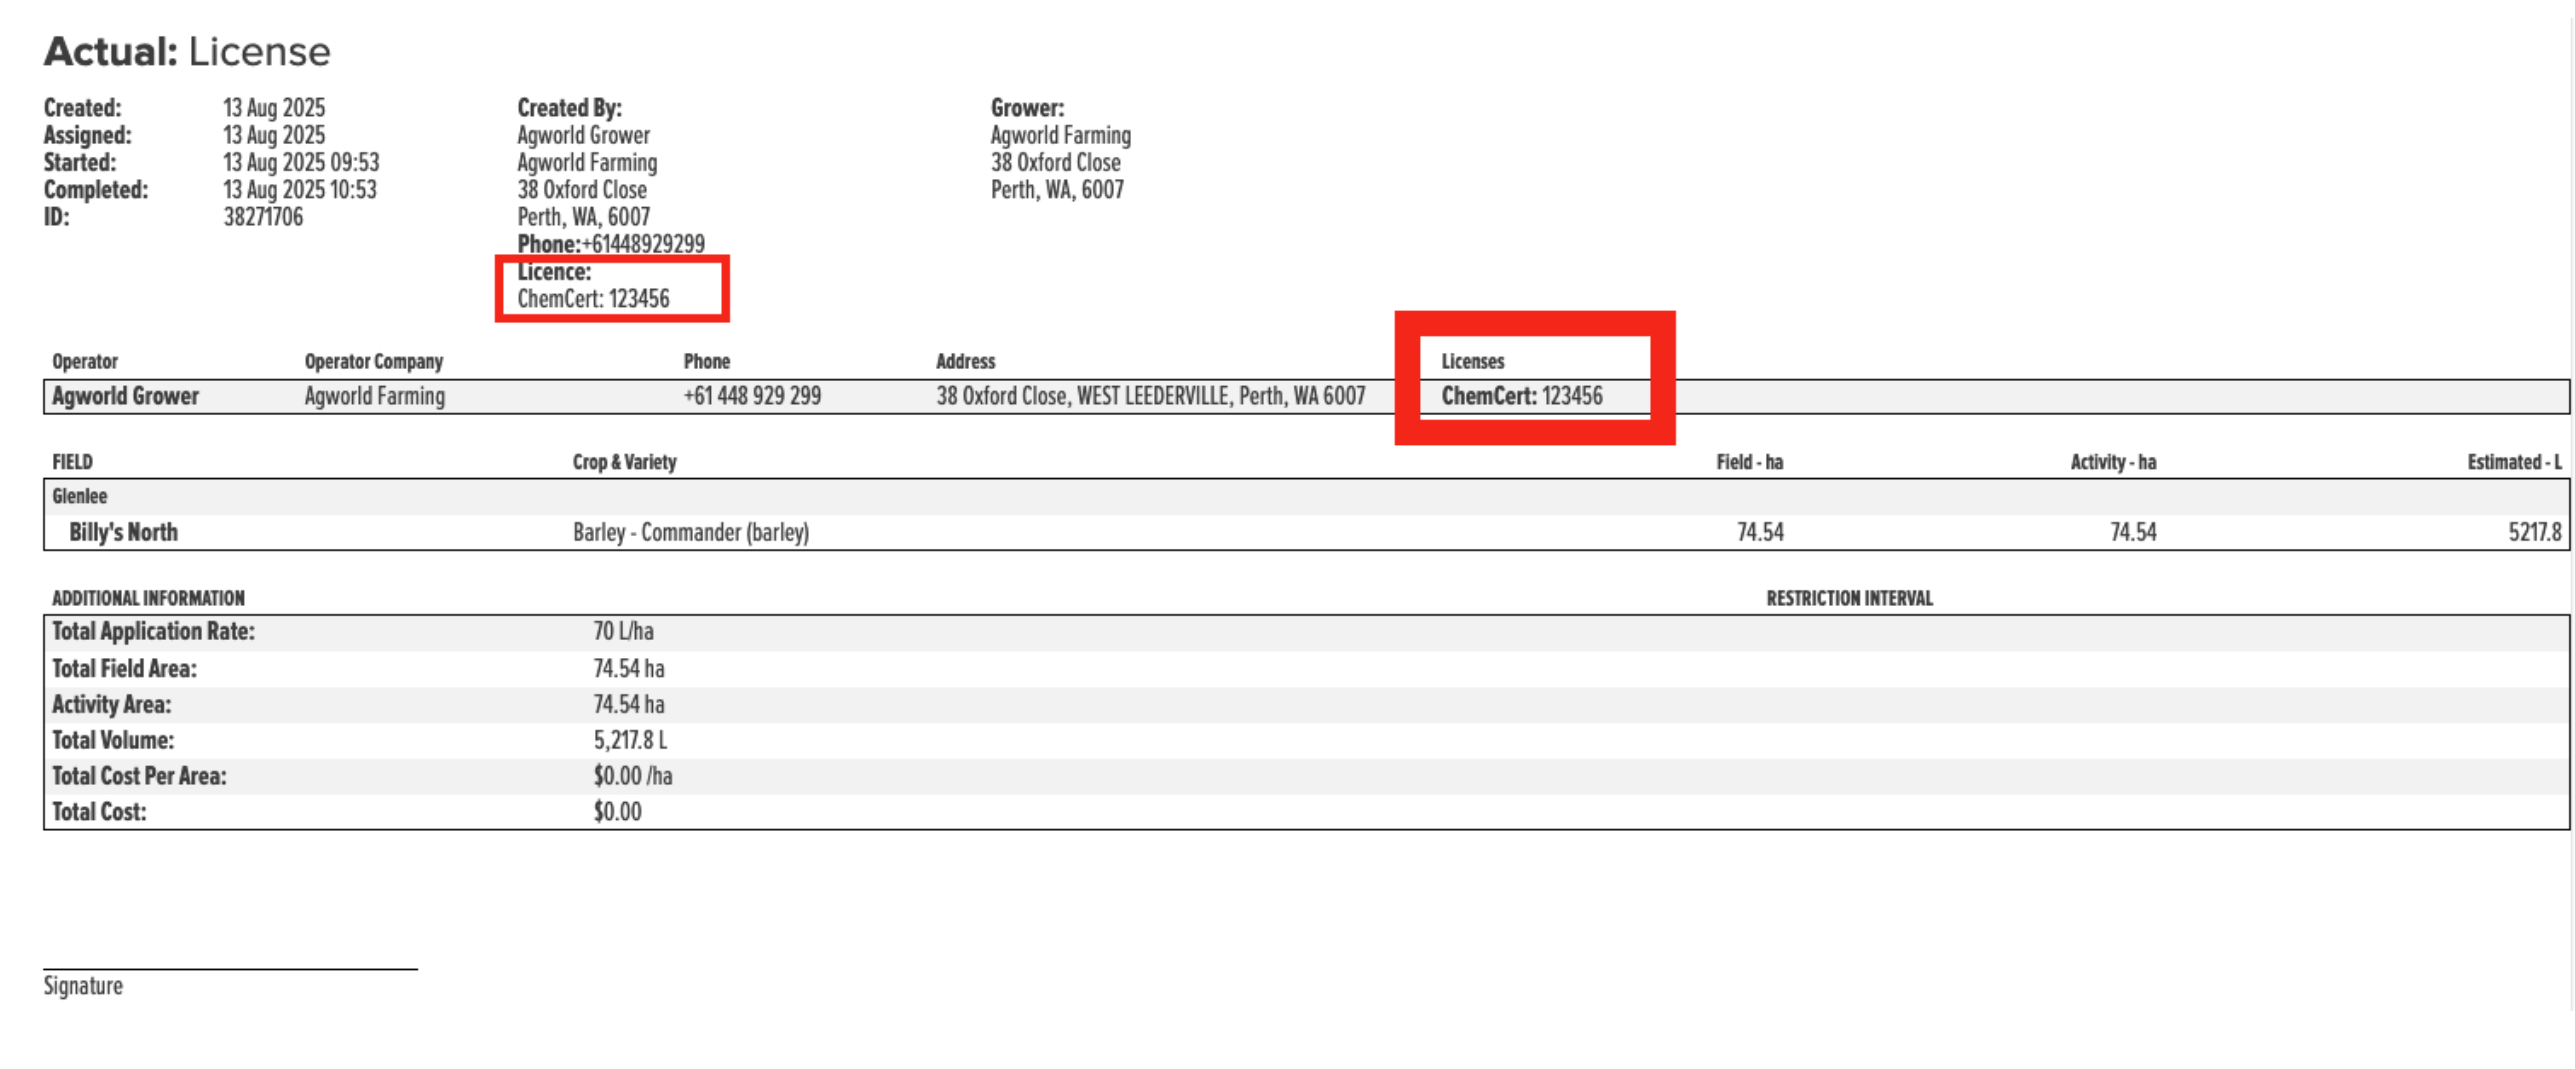The image size is (2575, 1069).
Task: Click the Grower name Agworld Farming
Action: (x=1060, y=135)
